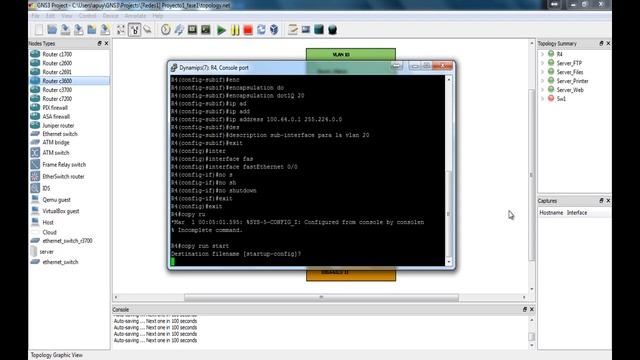Open the Help menu
Screen dimensions: 640x360
click(x=158, y=16)
